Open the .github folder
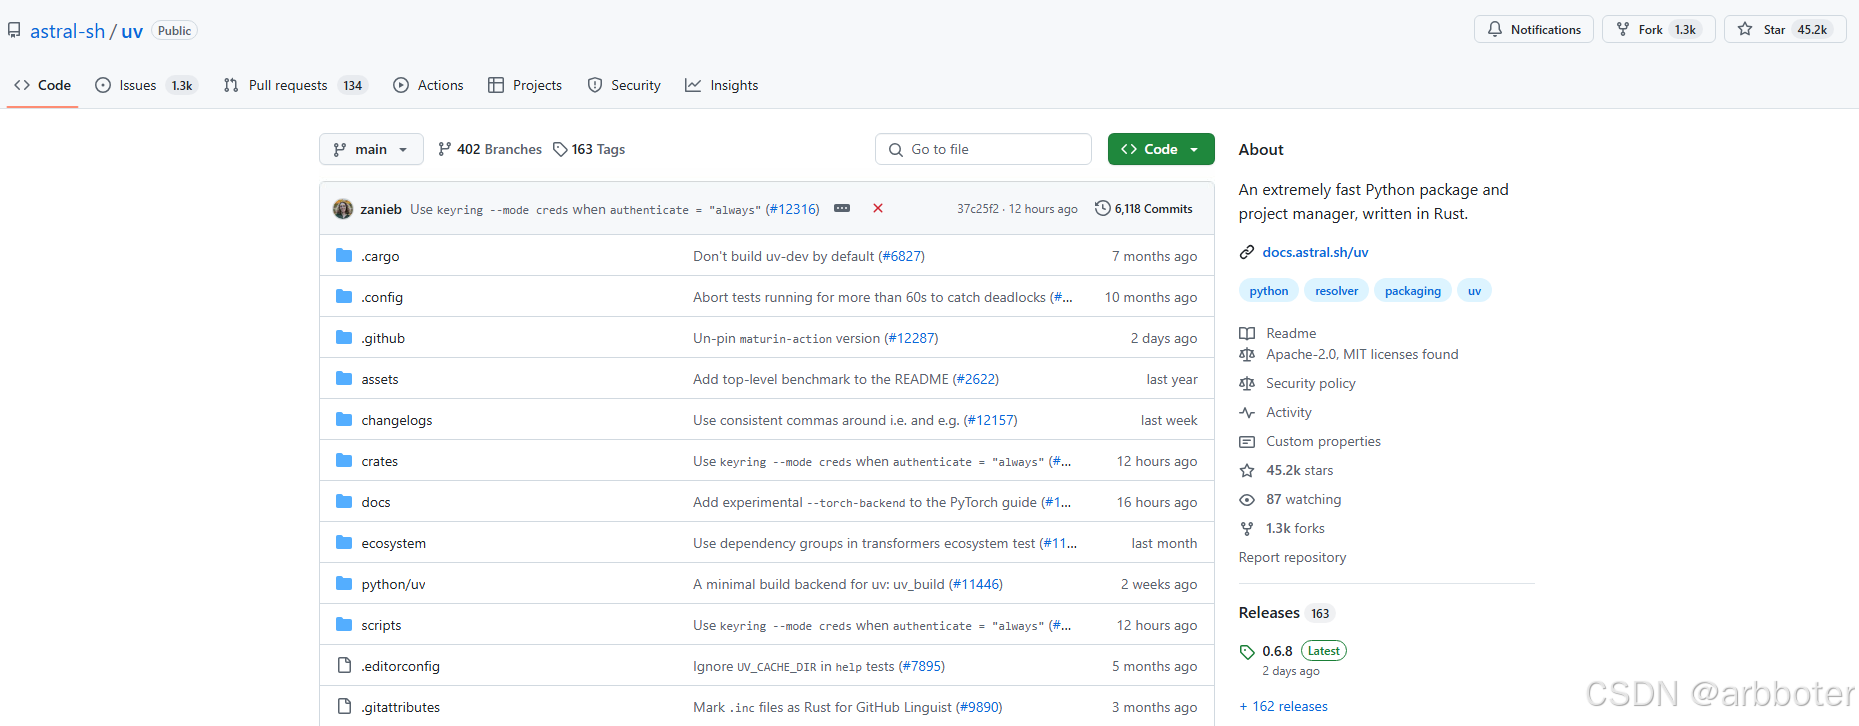The width and height of the screenshot is (1859, 726). point(383,338)
